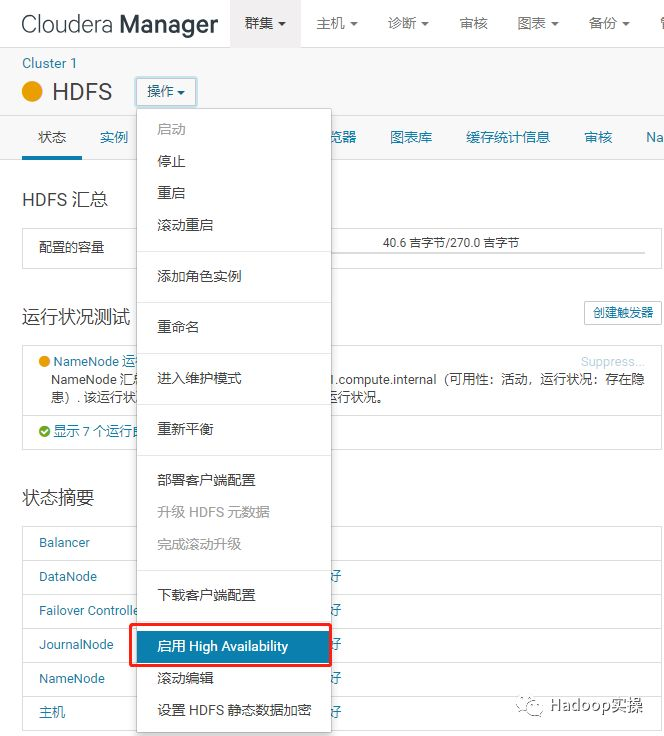The height and width of the screenshot is (736, 664).
Task: Open the 图表 navigation dropdown
Action: pos(538,23)
